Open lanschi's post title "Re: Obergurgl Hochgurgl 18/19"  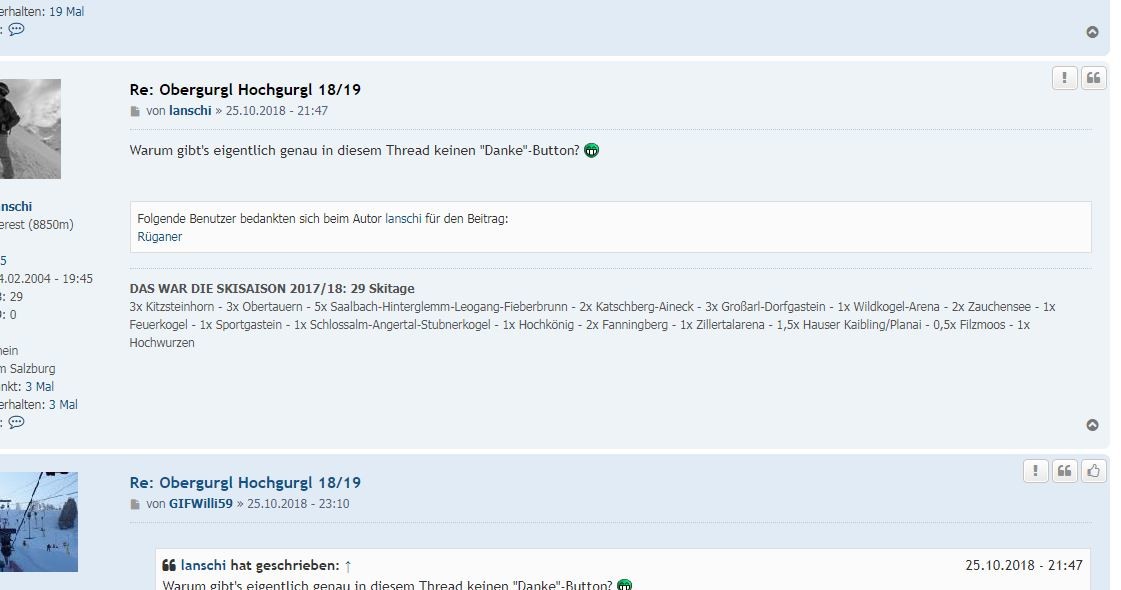click(245, 89)
